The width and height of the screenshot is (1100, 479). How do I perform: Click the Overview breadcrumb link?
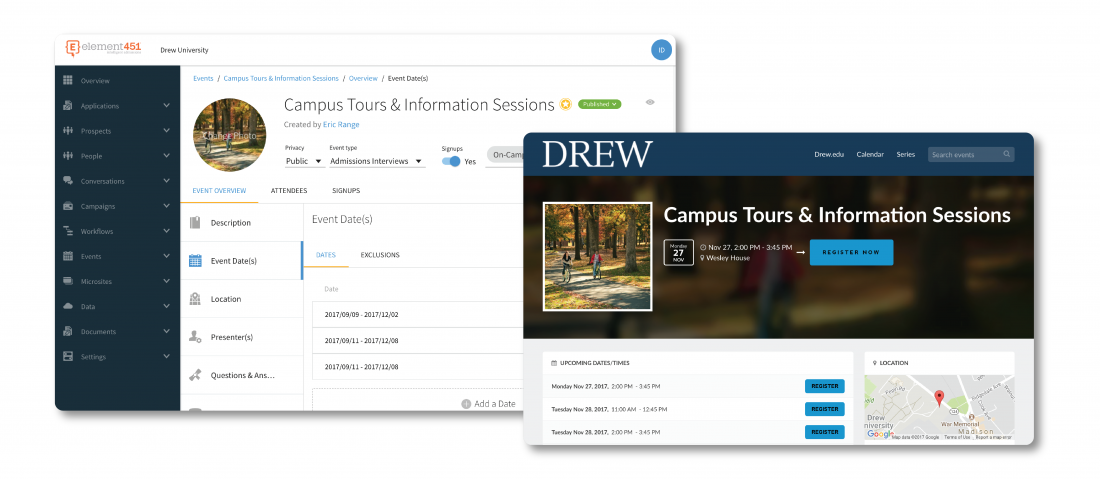[363, 79]
